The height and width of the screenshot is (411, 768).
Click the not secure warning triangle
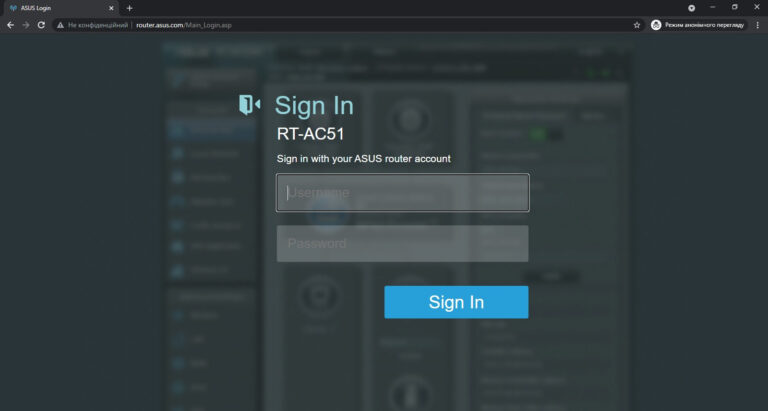(x=60, y=25)
